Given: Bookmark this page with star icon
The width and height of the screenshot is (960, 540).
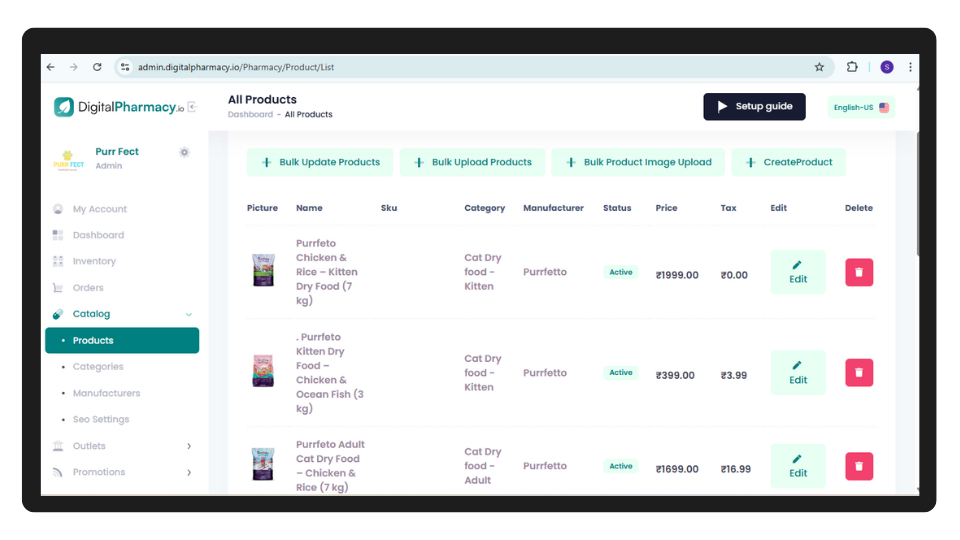Looking at the screenshot, I should (819, 67).
